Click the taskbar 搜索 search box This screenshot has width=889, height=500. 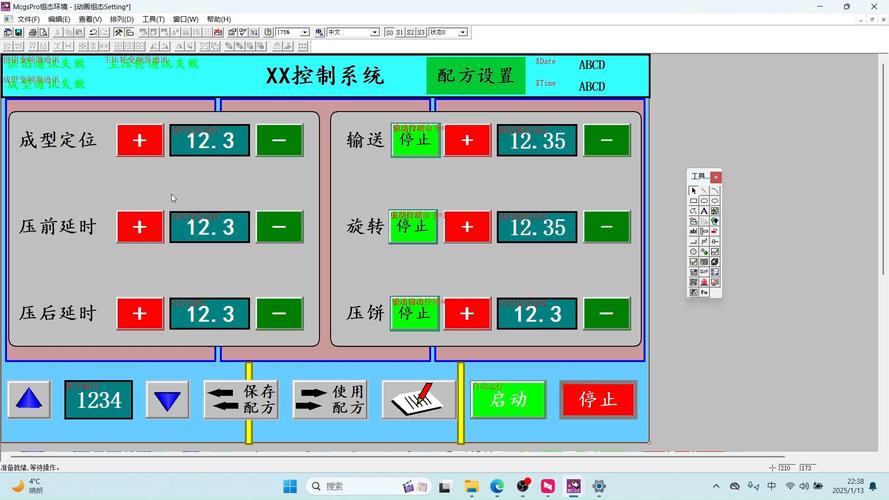coord(369,486)
